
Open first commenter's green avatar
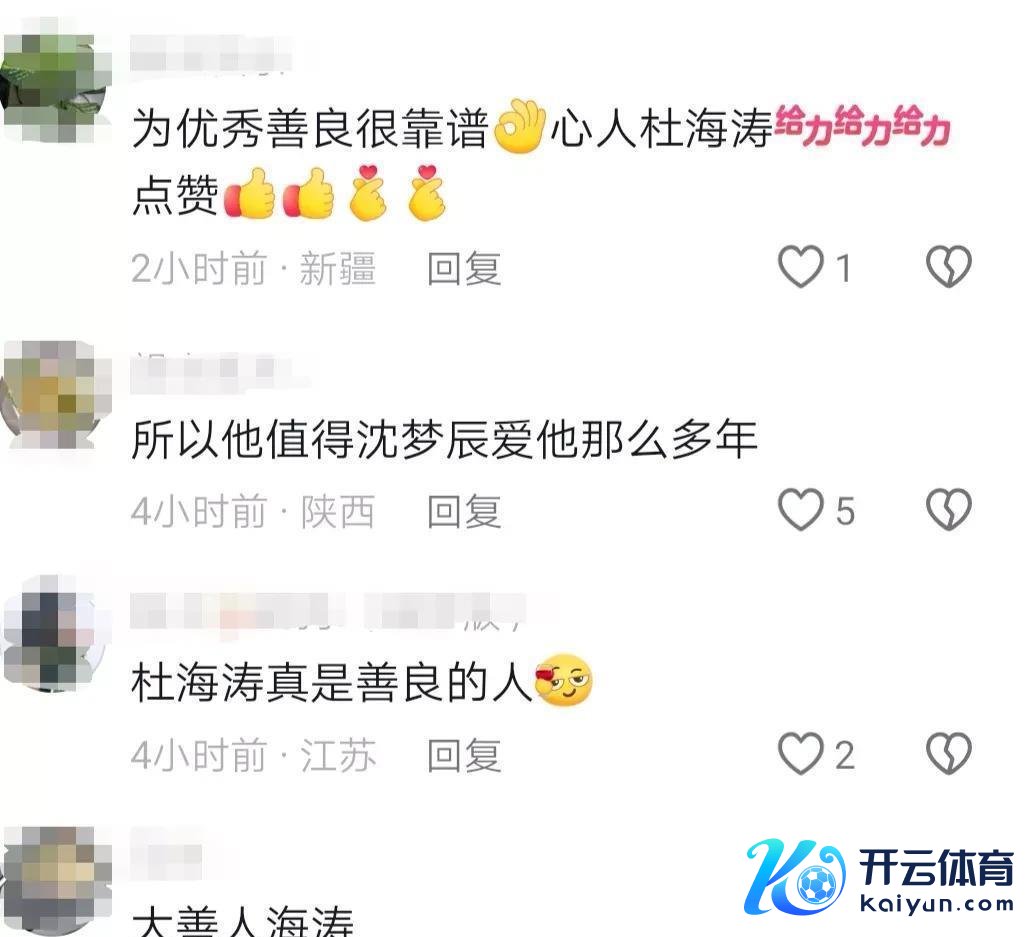[x=56, y=79]
